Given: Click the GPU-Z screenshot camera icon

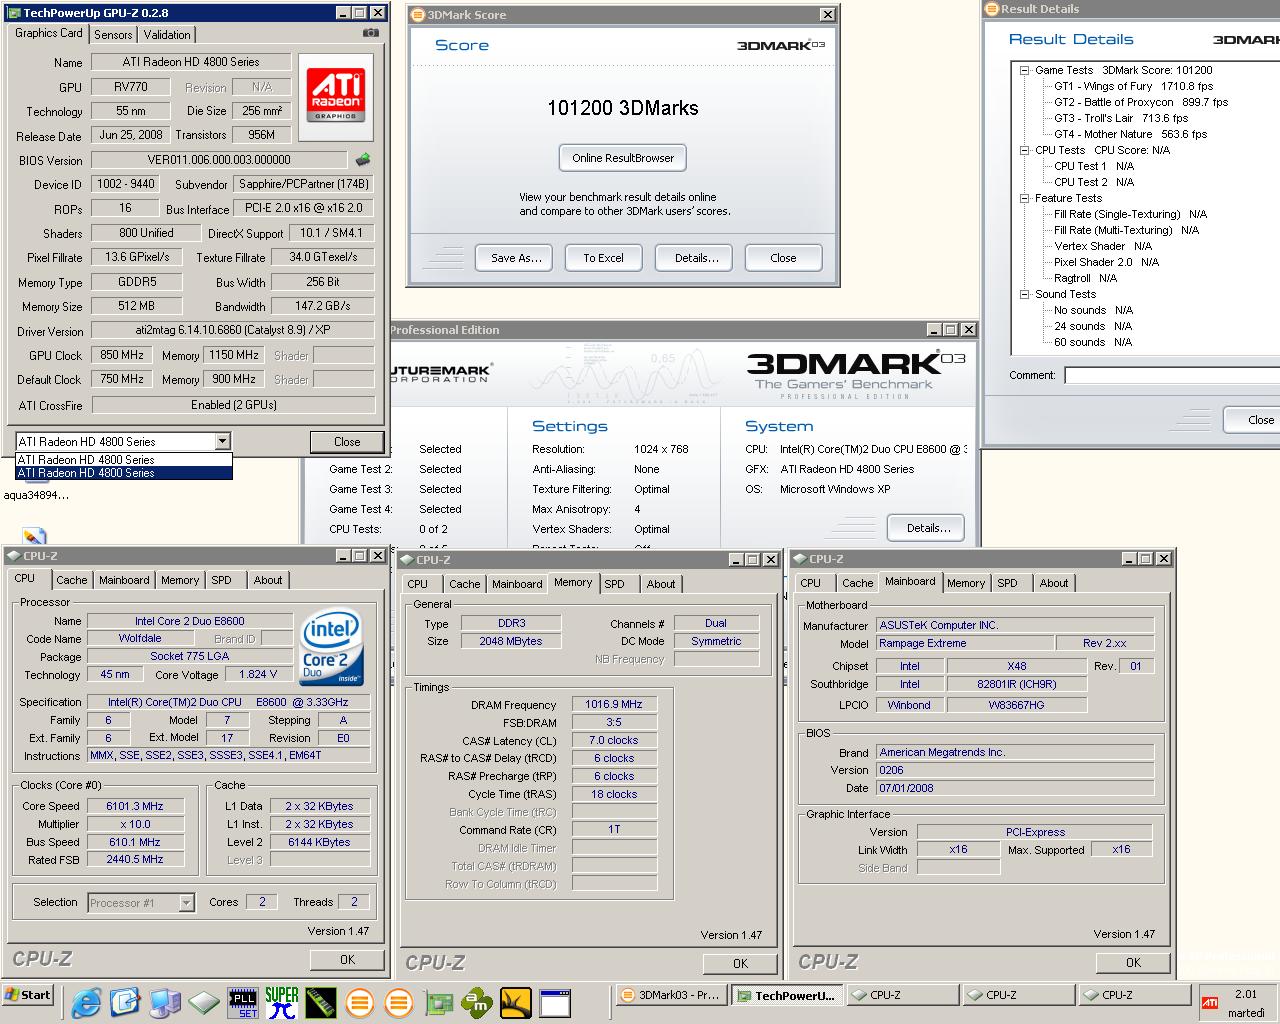Looking at the screenshot, I should (x=371, y=33).
